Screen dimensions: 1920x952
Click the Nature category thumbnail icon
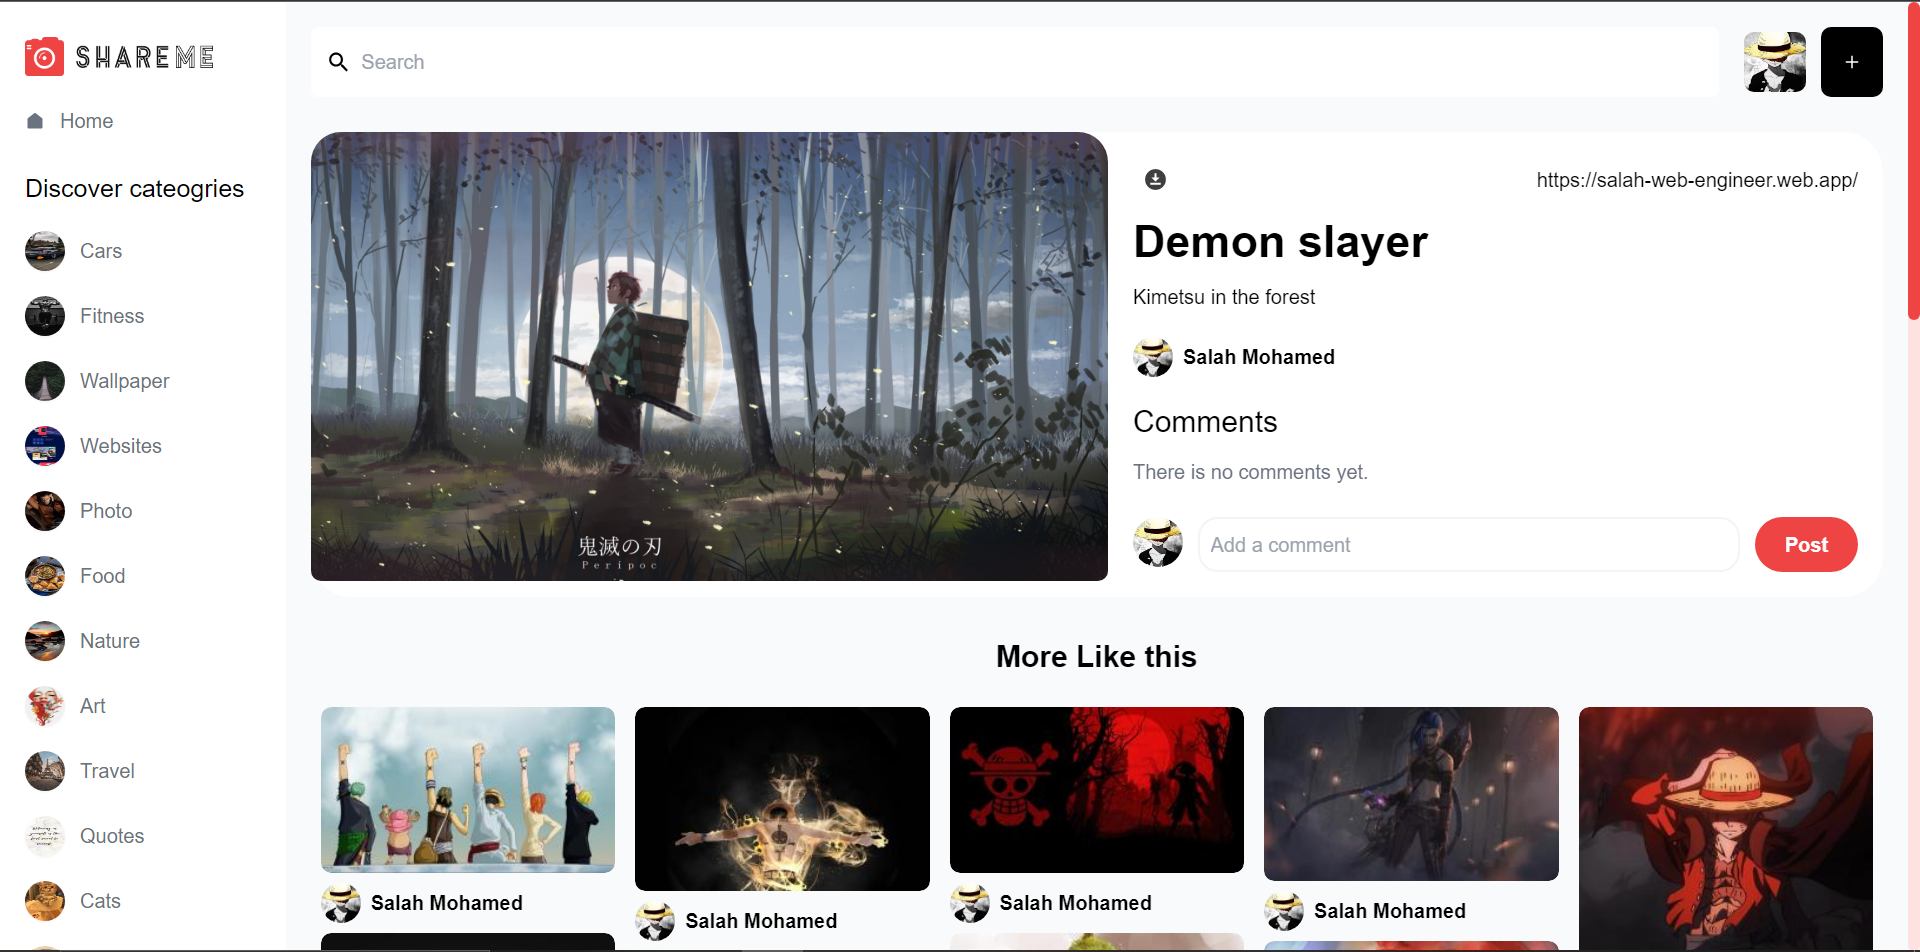(45, 641)
